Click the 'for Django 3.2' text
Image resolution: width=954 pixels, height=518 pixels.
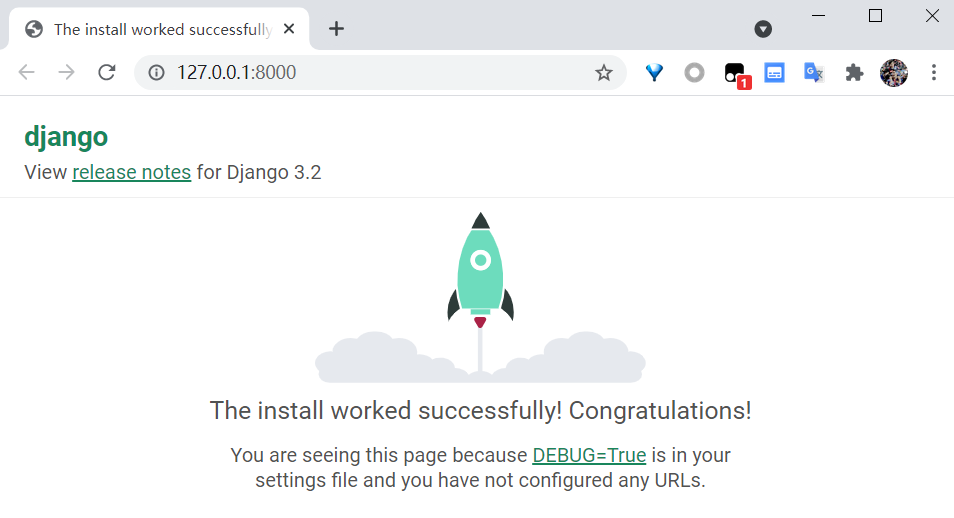259,172
